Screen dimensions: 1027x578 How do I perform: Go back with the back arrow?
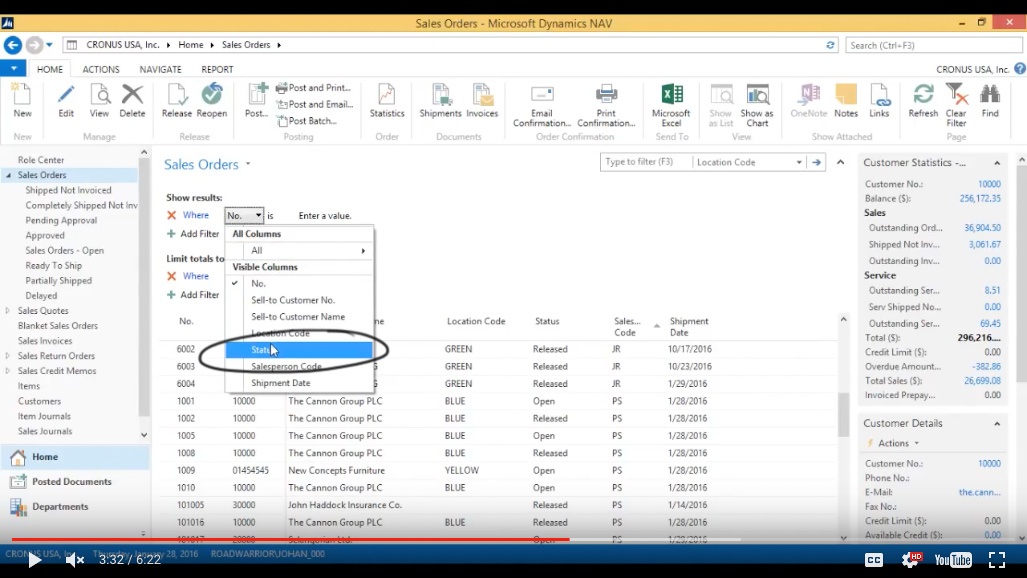12,45
